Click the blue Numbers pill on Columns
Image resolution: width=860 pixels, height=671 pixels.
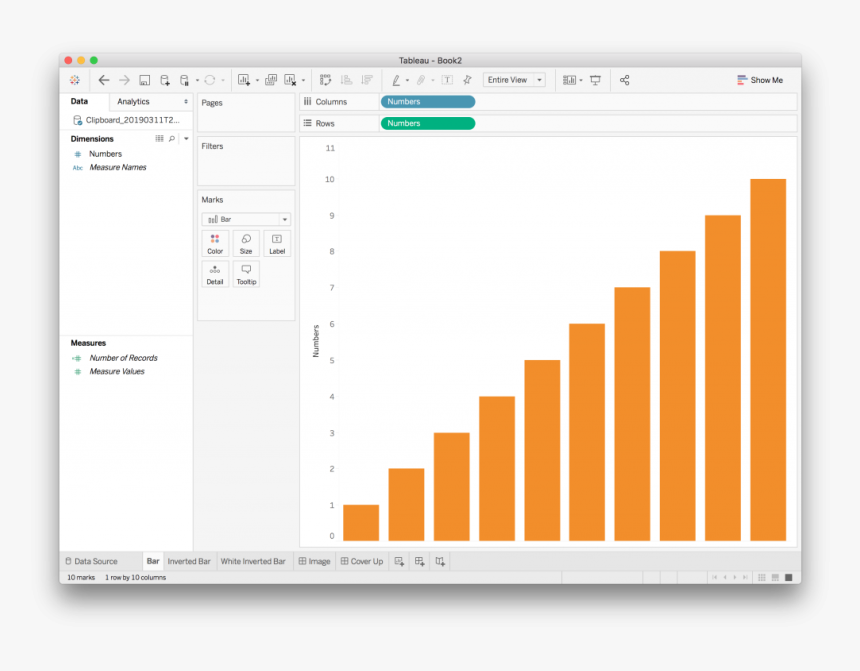[x=428, y=102]
